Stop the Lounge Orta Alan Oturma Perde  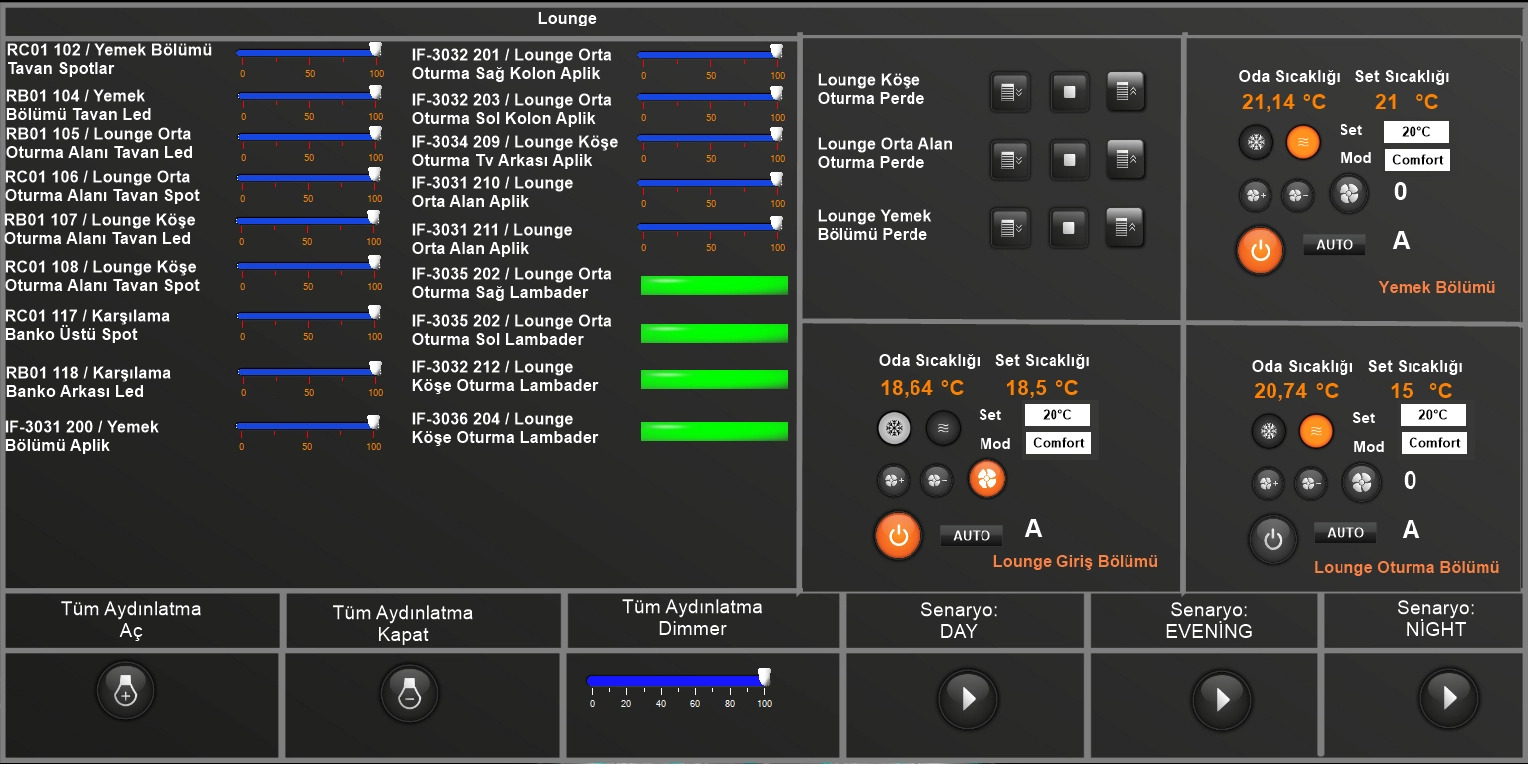(x=1069, y=158)
